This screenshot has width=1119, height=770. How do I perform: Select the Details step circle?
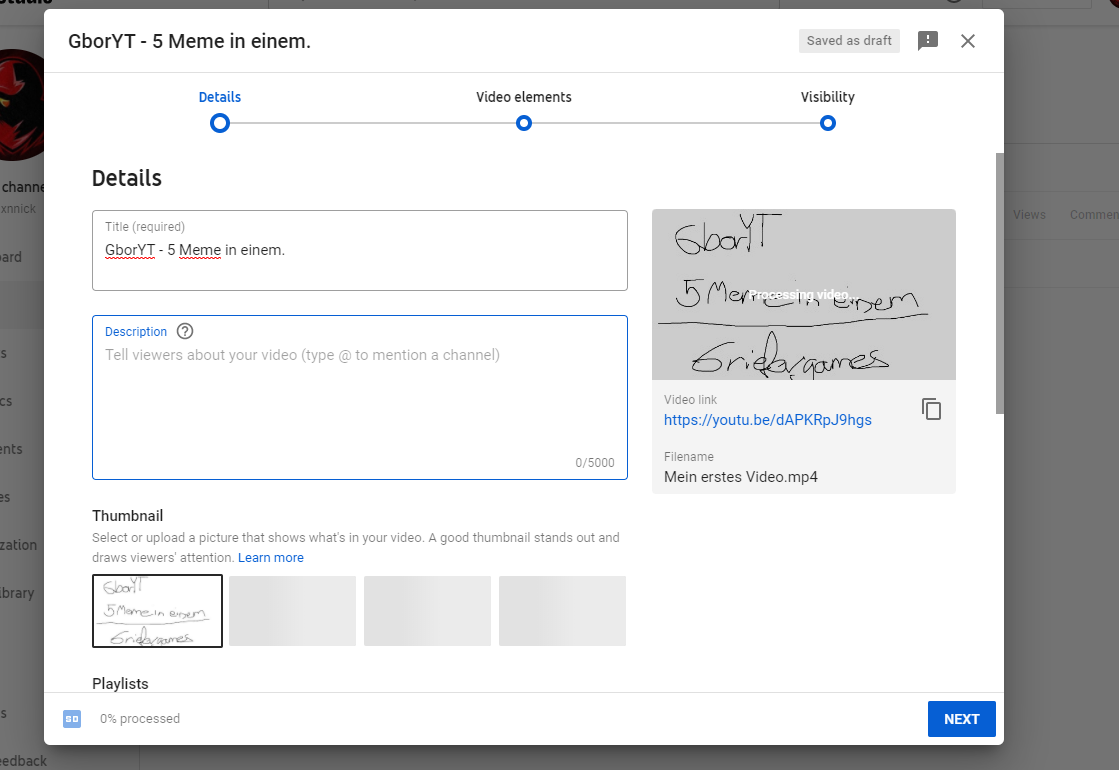pos(220,123)
